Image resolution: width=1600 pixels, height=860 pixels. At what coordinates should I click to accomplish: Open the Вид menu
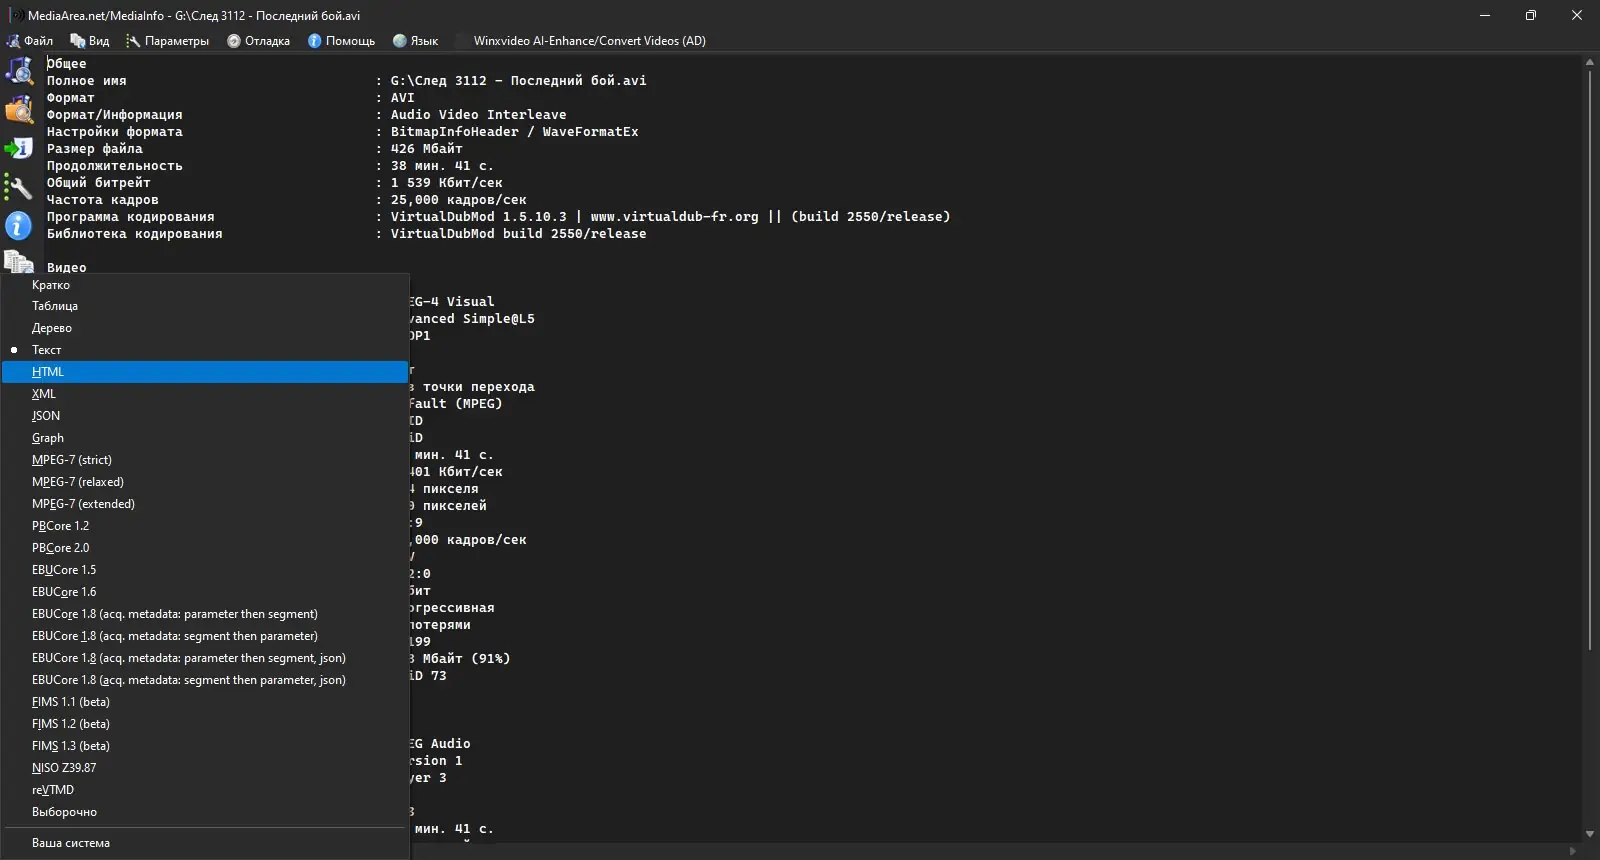point(90,41)
